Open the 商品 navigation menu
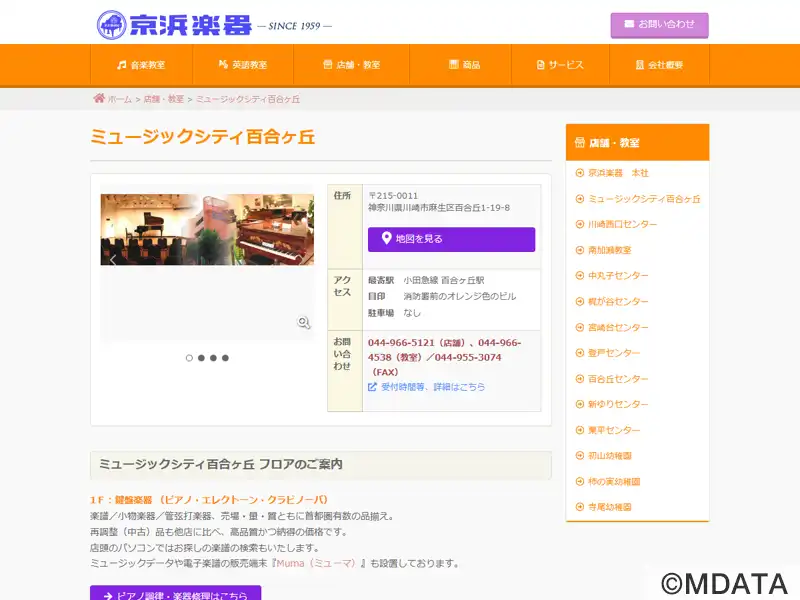 [464, 65]
